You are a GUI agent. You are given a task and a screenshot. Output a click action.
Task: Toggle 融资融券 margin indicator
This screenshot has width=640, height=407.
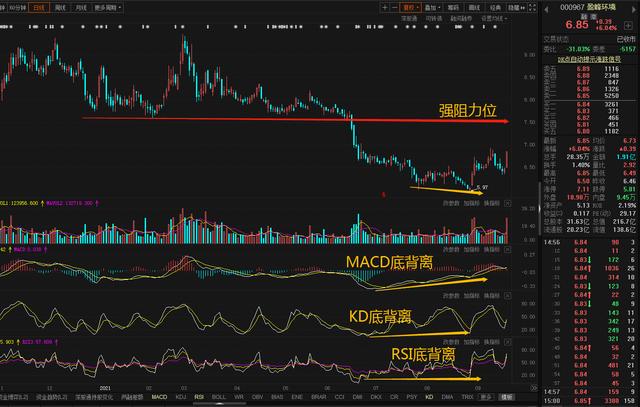[x=461, y=18]
